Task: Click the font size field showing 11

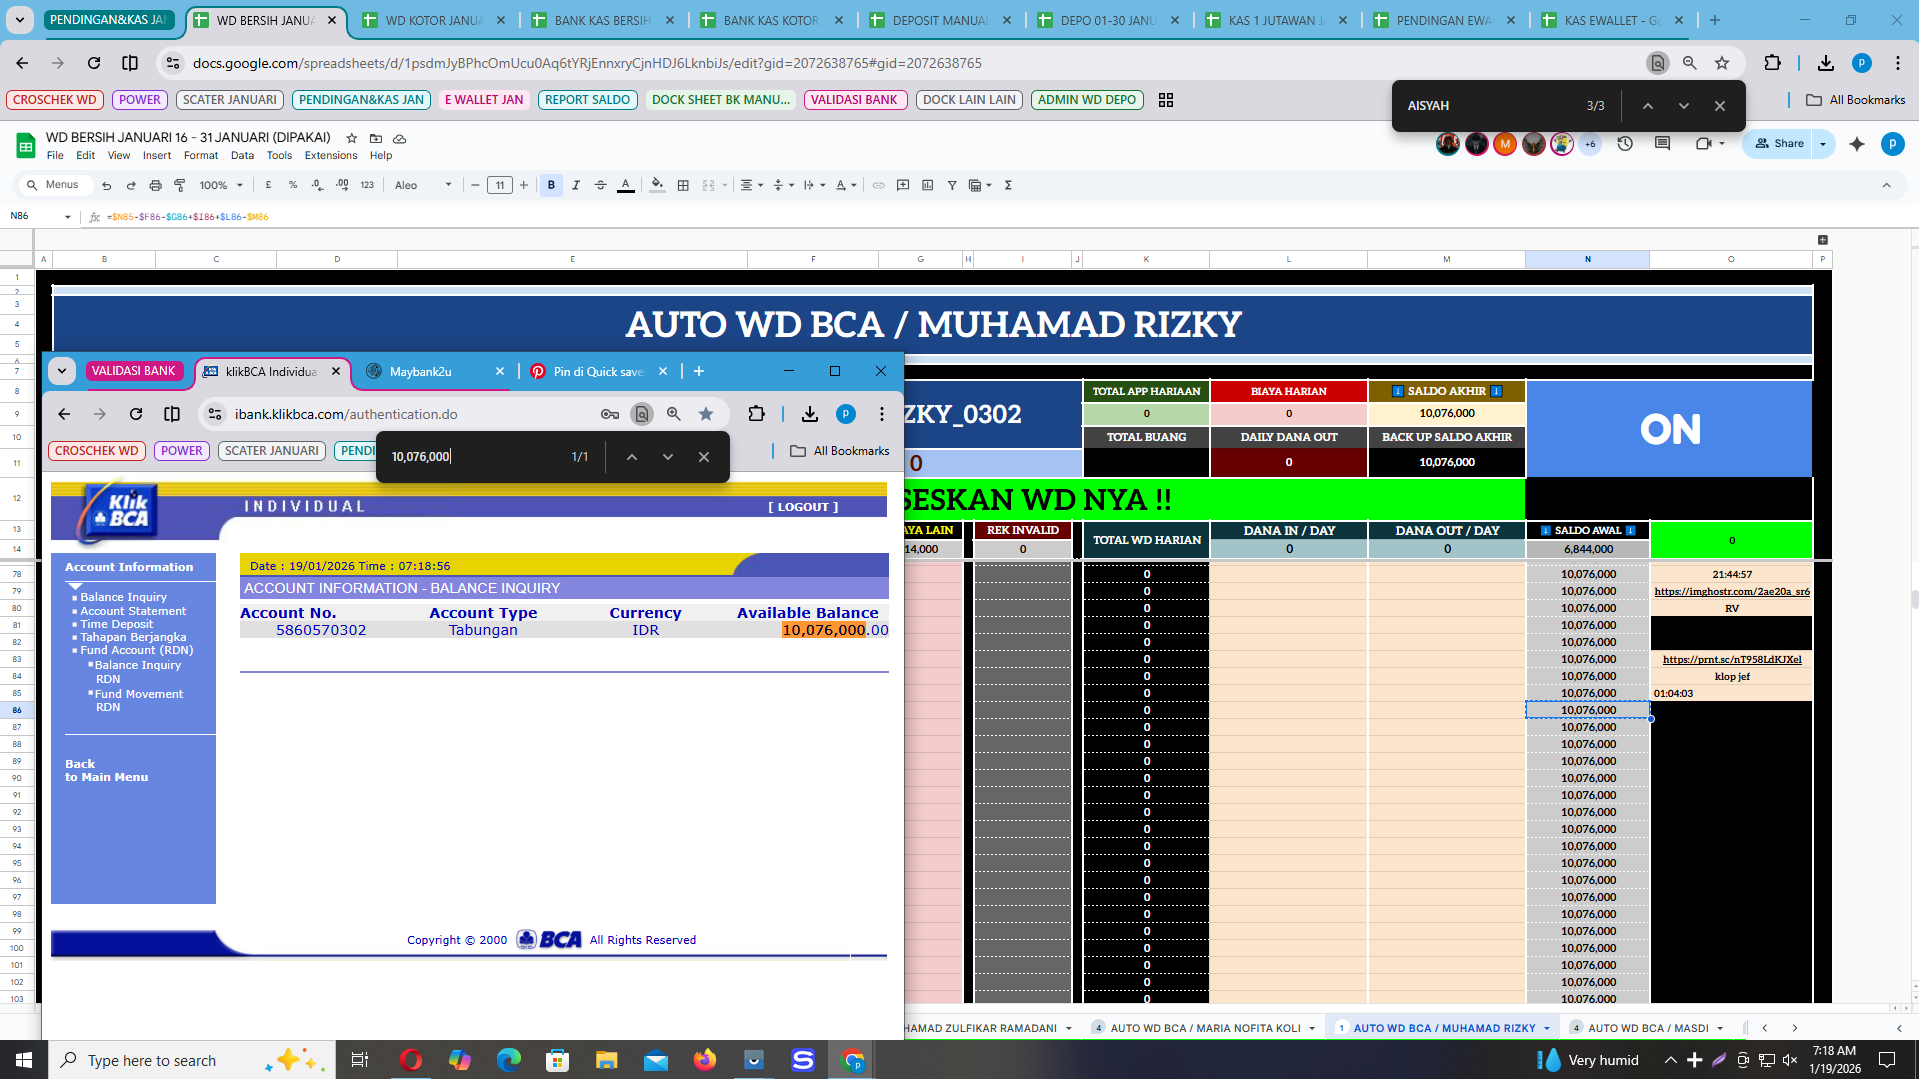Action: 500,185
